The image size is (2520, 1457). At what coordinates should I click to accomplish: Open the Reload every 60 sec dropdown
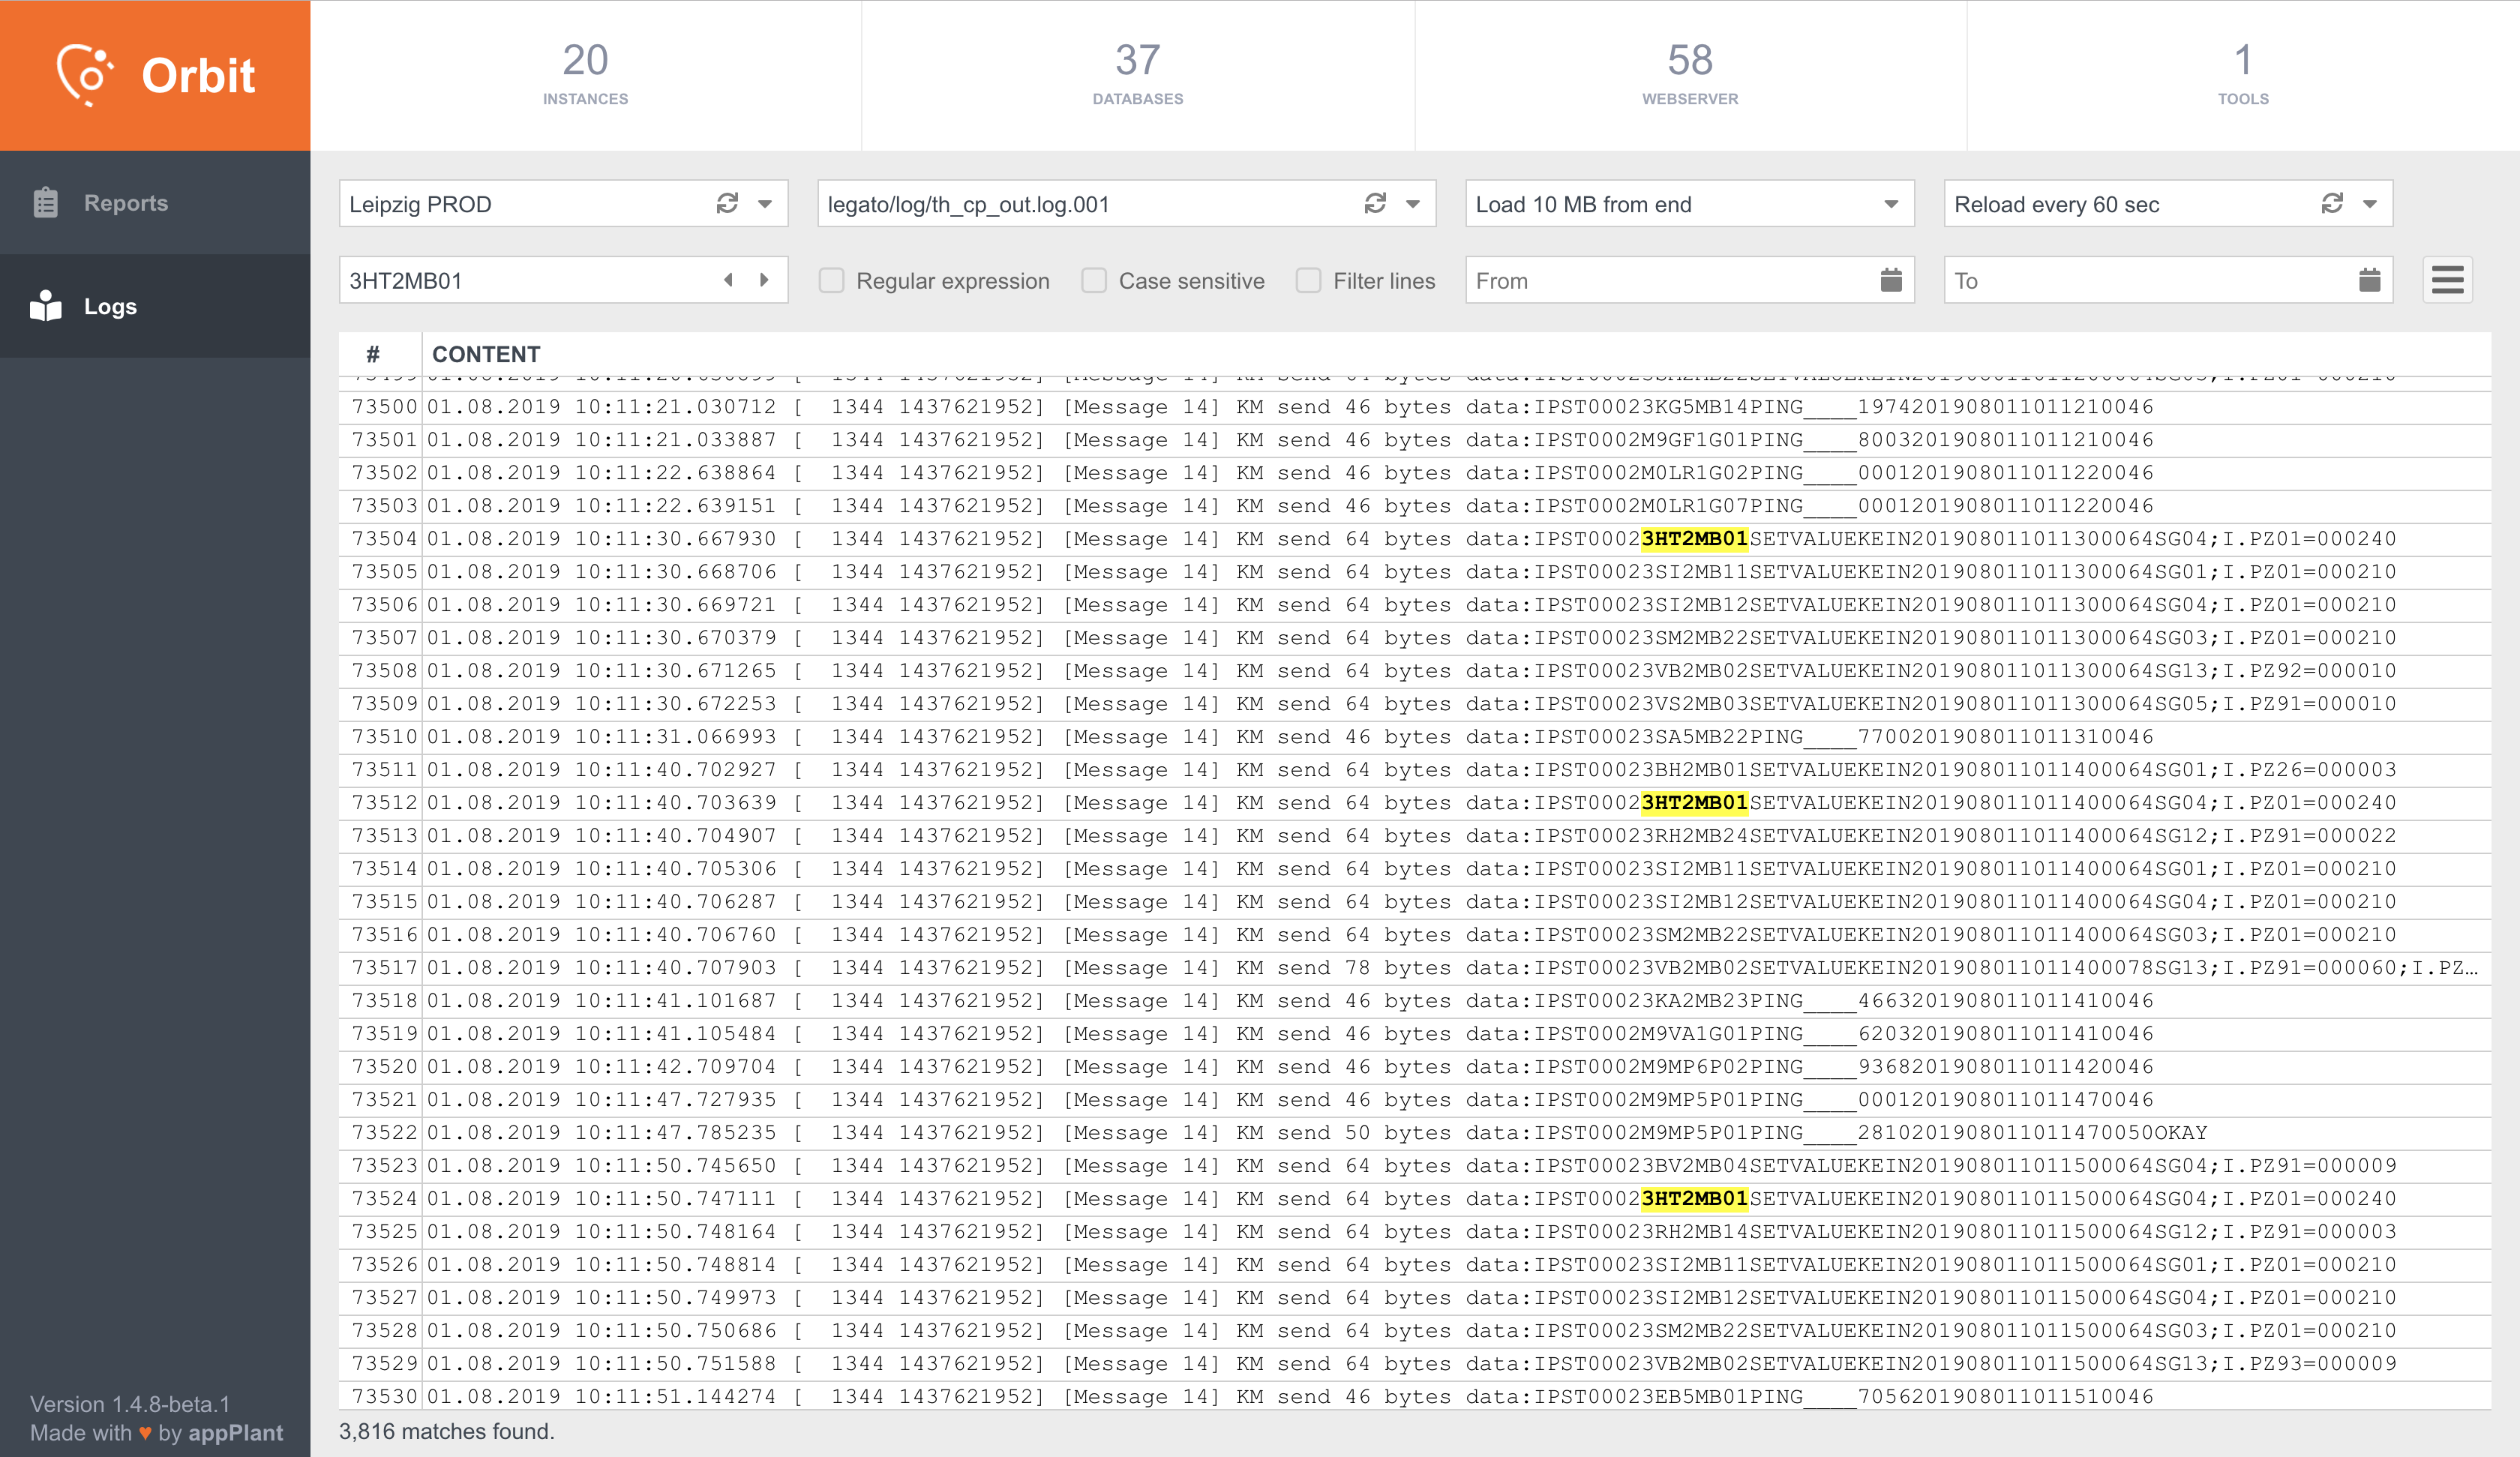click(x=2369, y=204)
